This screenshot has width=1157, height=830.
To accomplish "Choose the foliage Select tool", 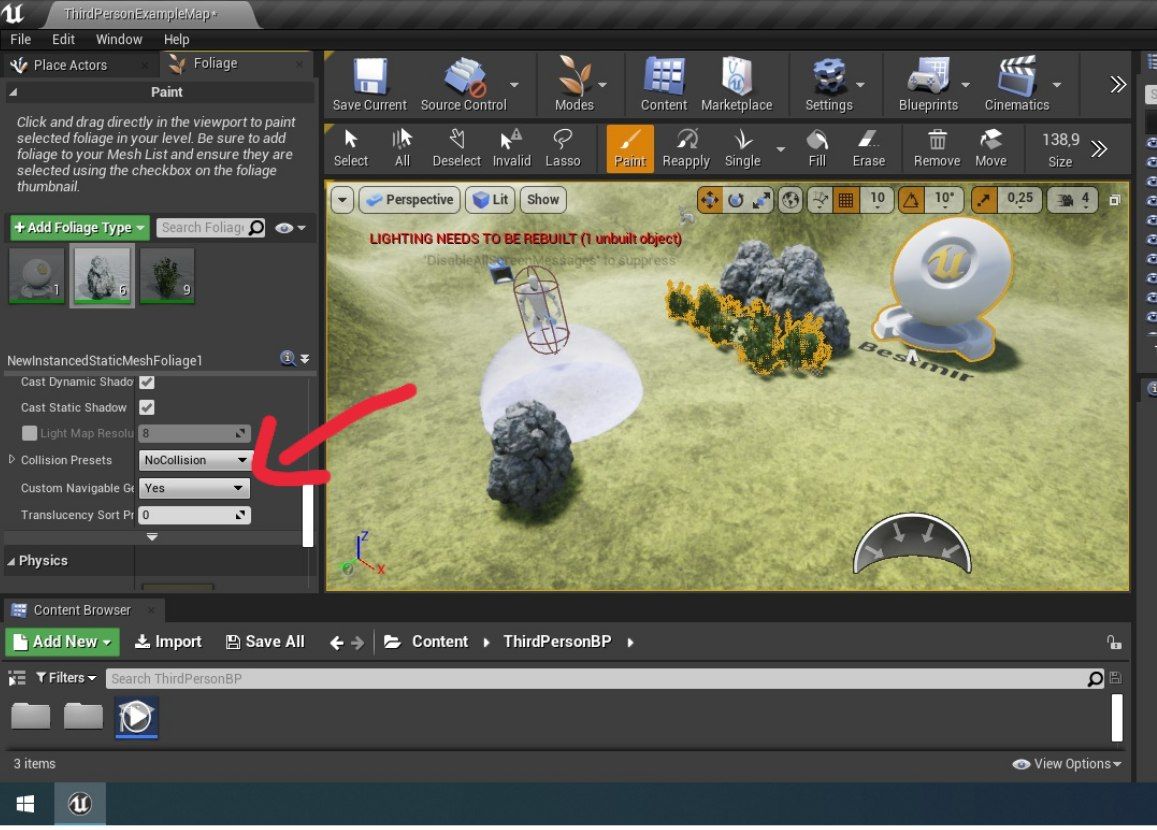I will pos(350,148).
